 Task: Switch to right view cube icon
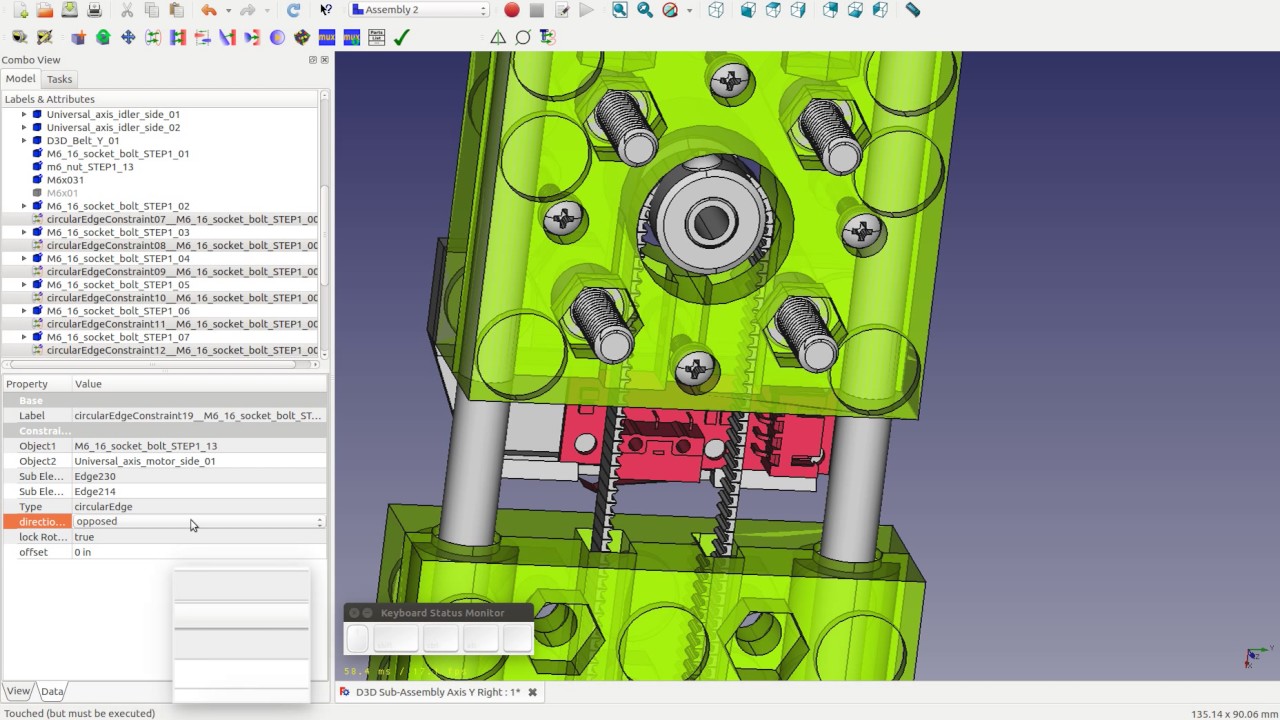click(x=798, y=10)
